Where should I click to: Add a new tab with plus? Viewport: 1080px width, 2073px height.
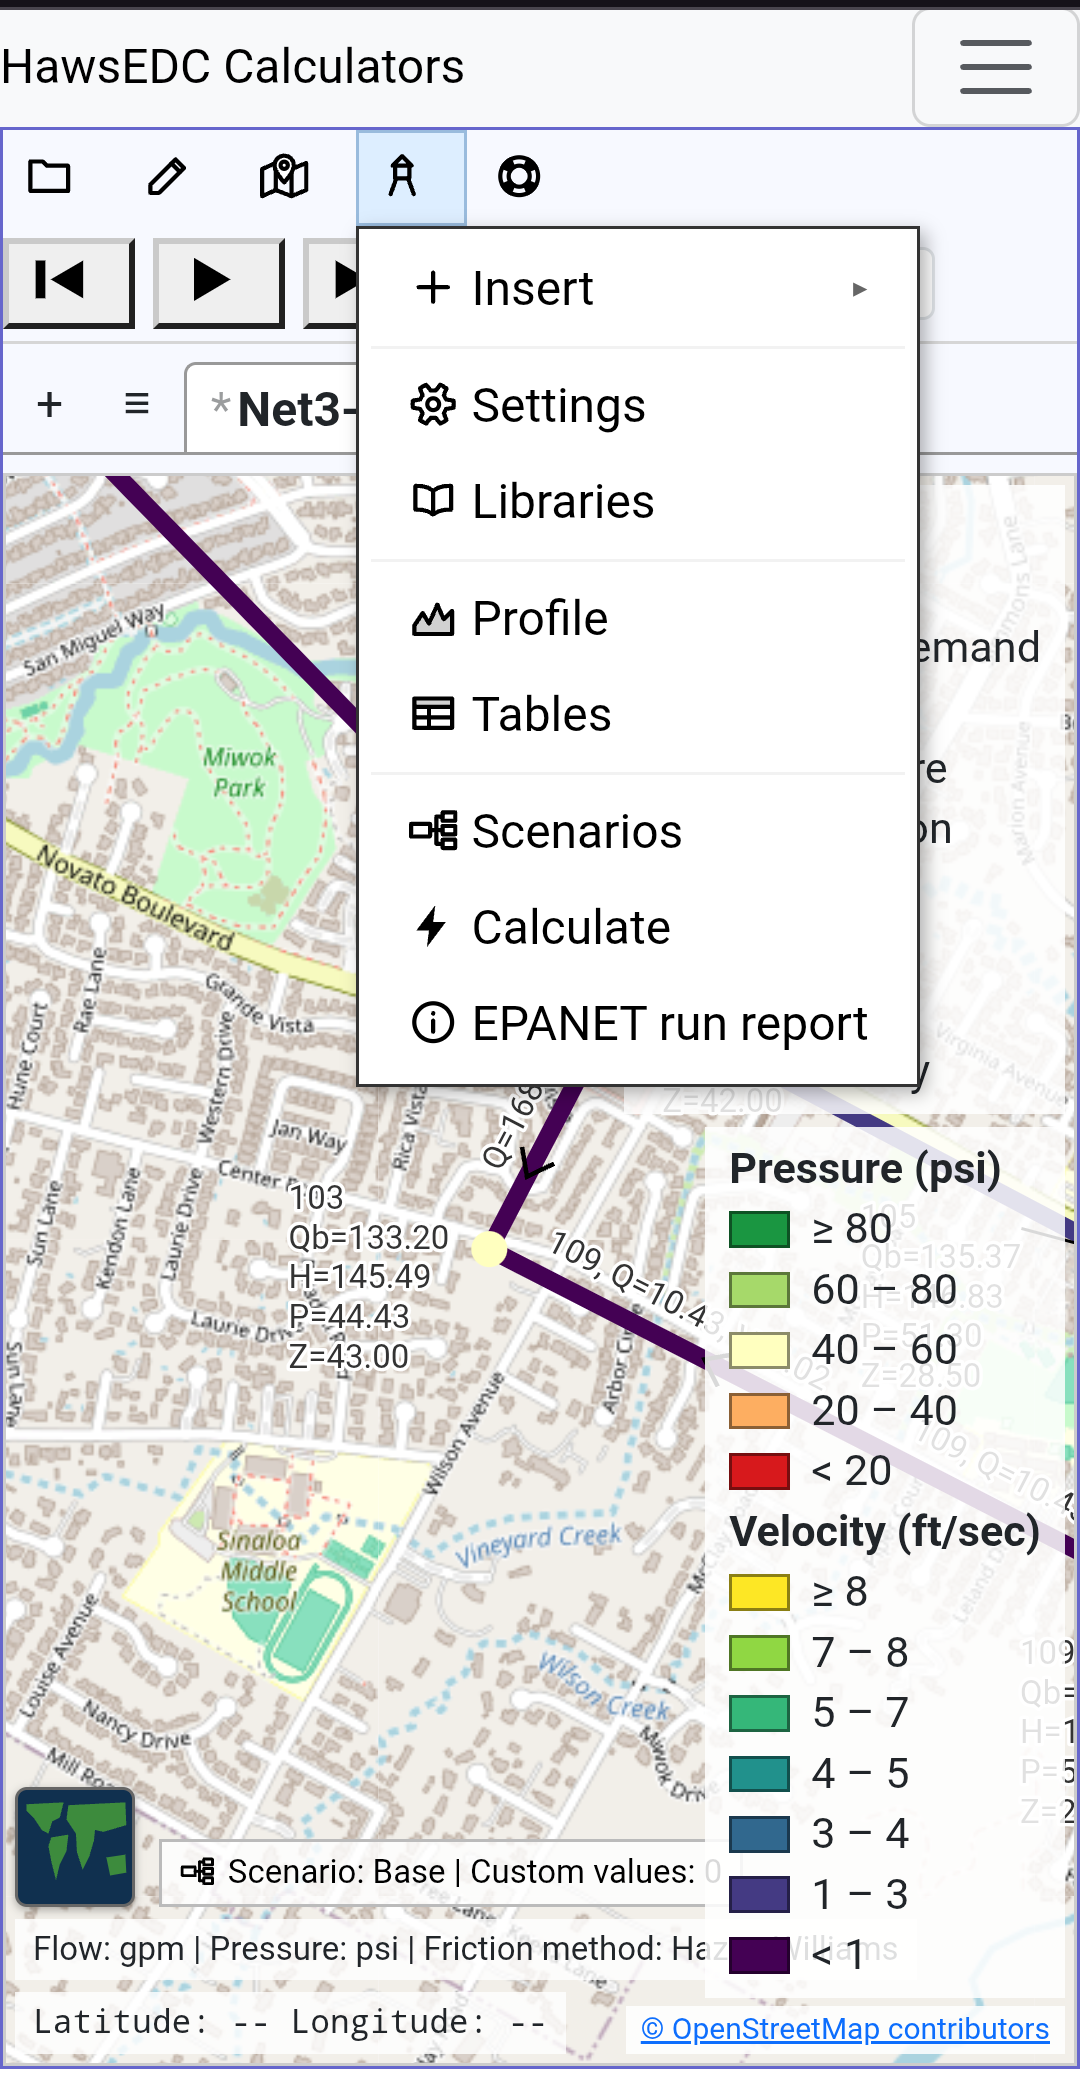point(49,405)
